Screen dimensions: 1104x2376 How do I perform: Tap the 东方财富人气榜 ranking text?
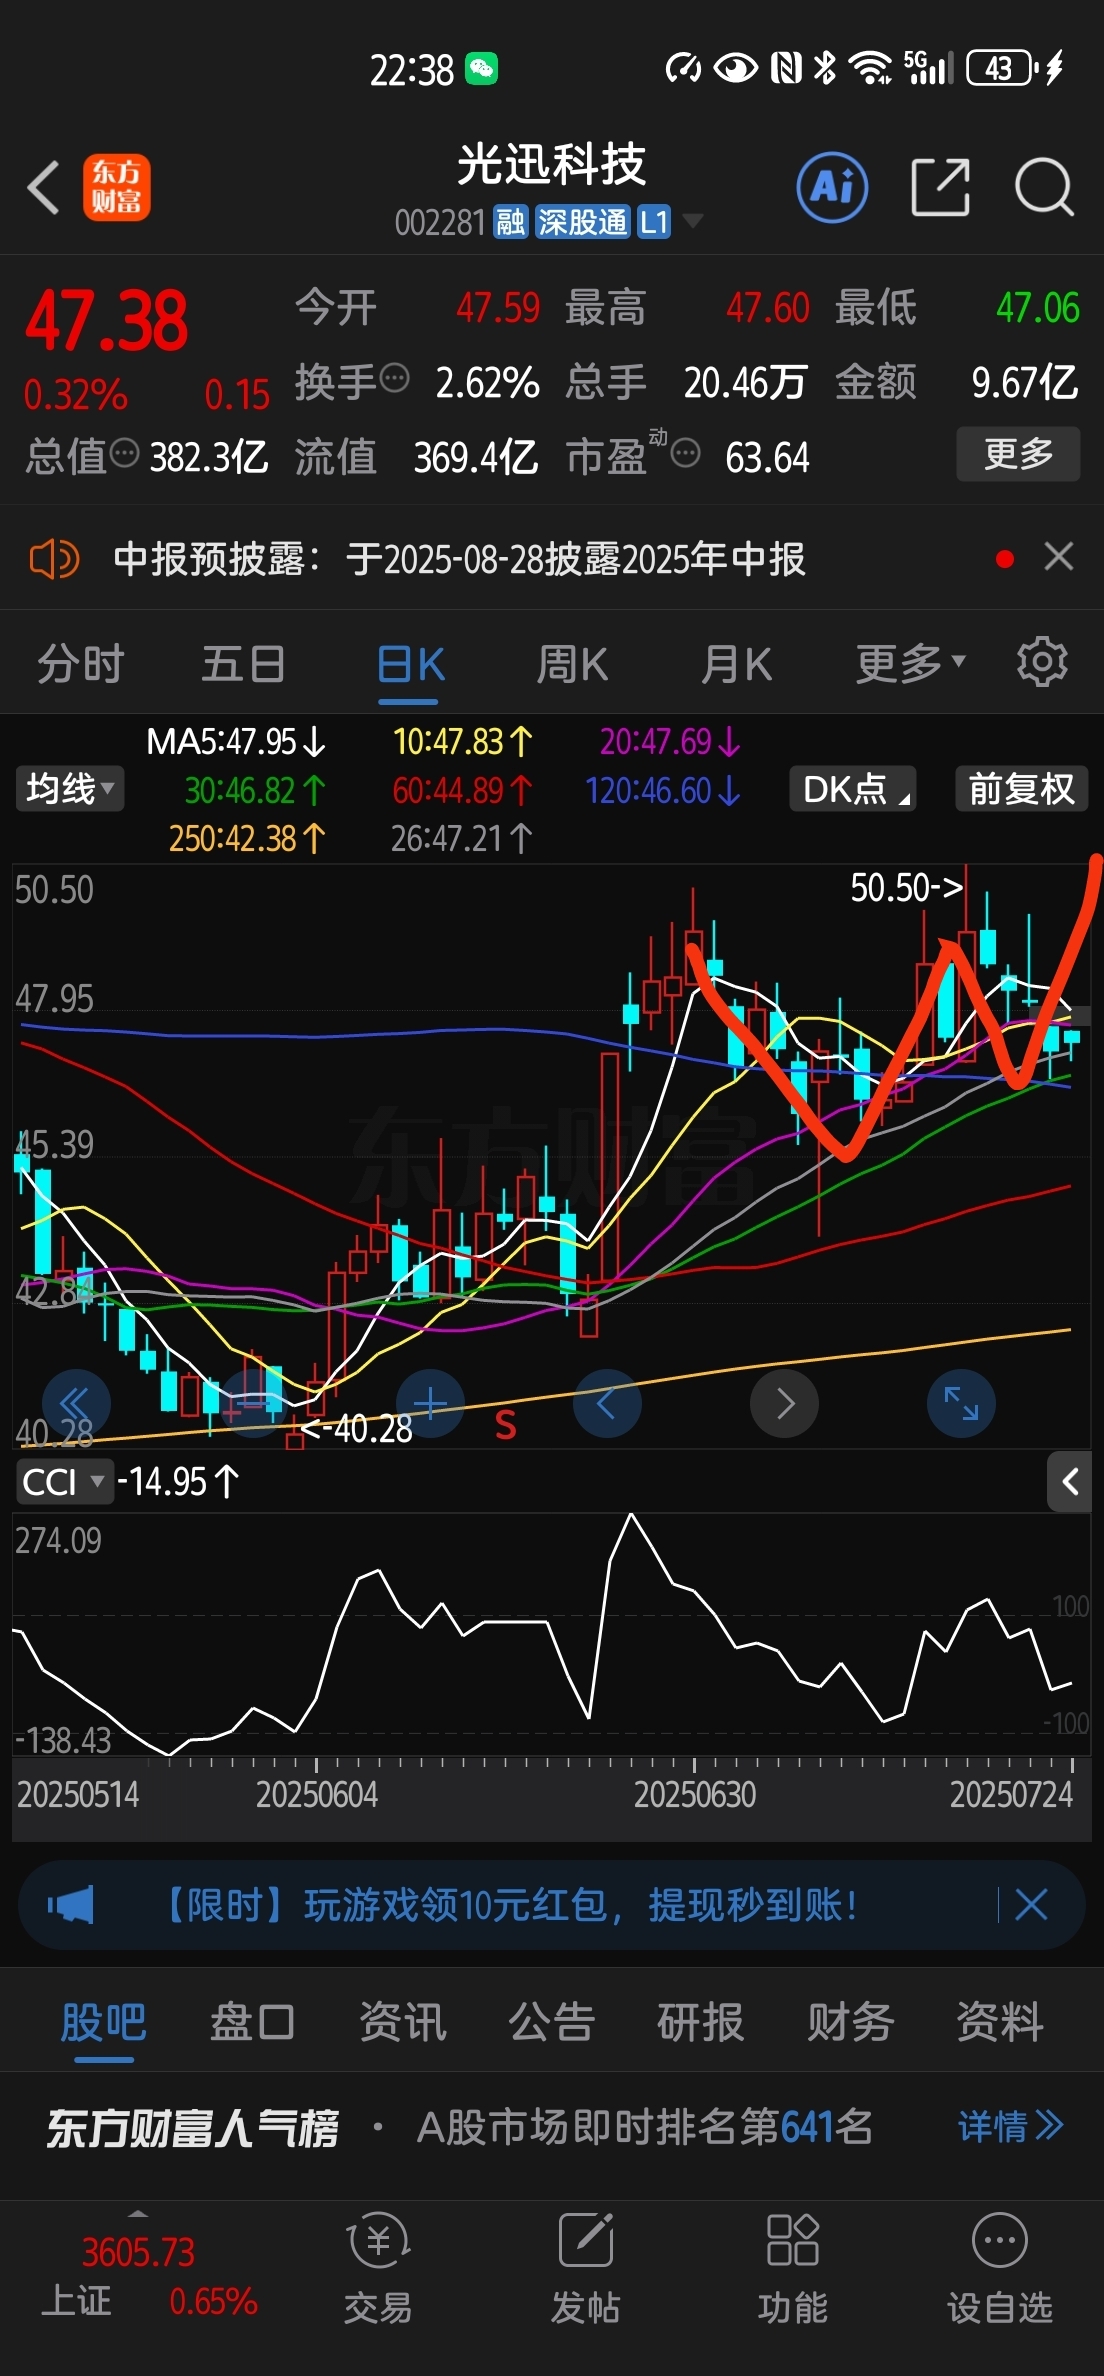click(193, 2128)
